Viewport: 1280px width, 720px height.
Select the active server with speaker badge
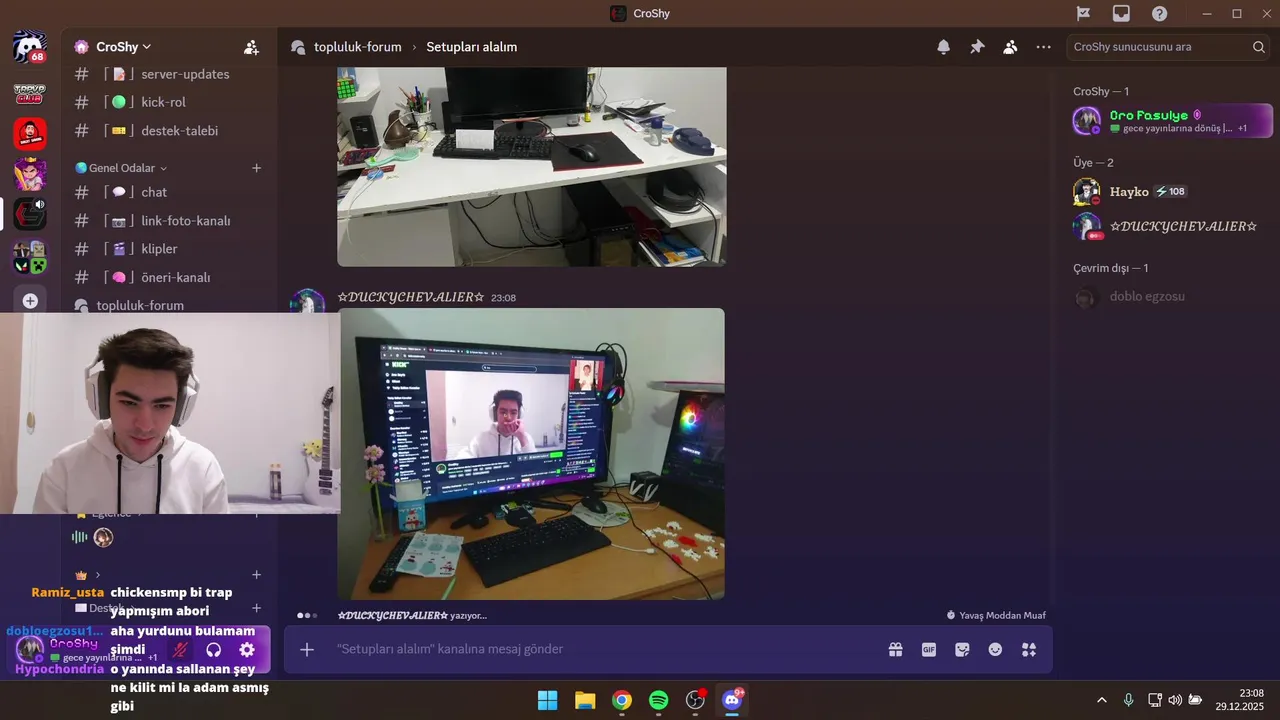pos(29,214)
